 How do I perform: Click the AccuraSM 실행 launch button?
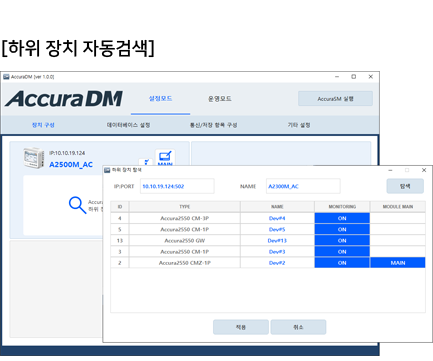click(x=335, y=99)
